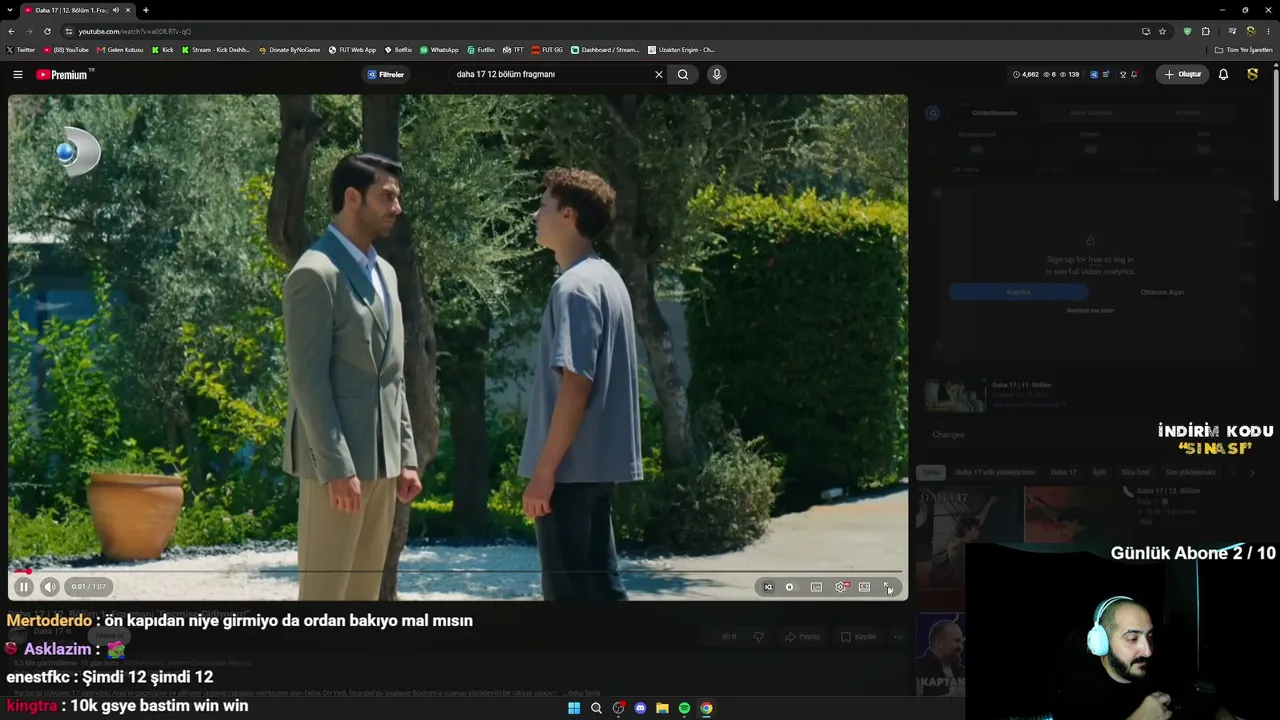Switch the player to theater mode
Image resolution: width=1280 pixels, height=720 pixels.
click(x=864, y=587)
